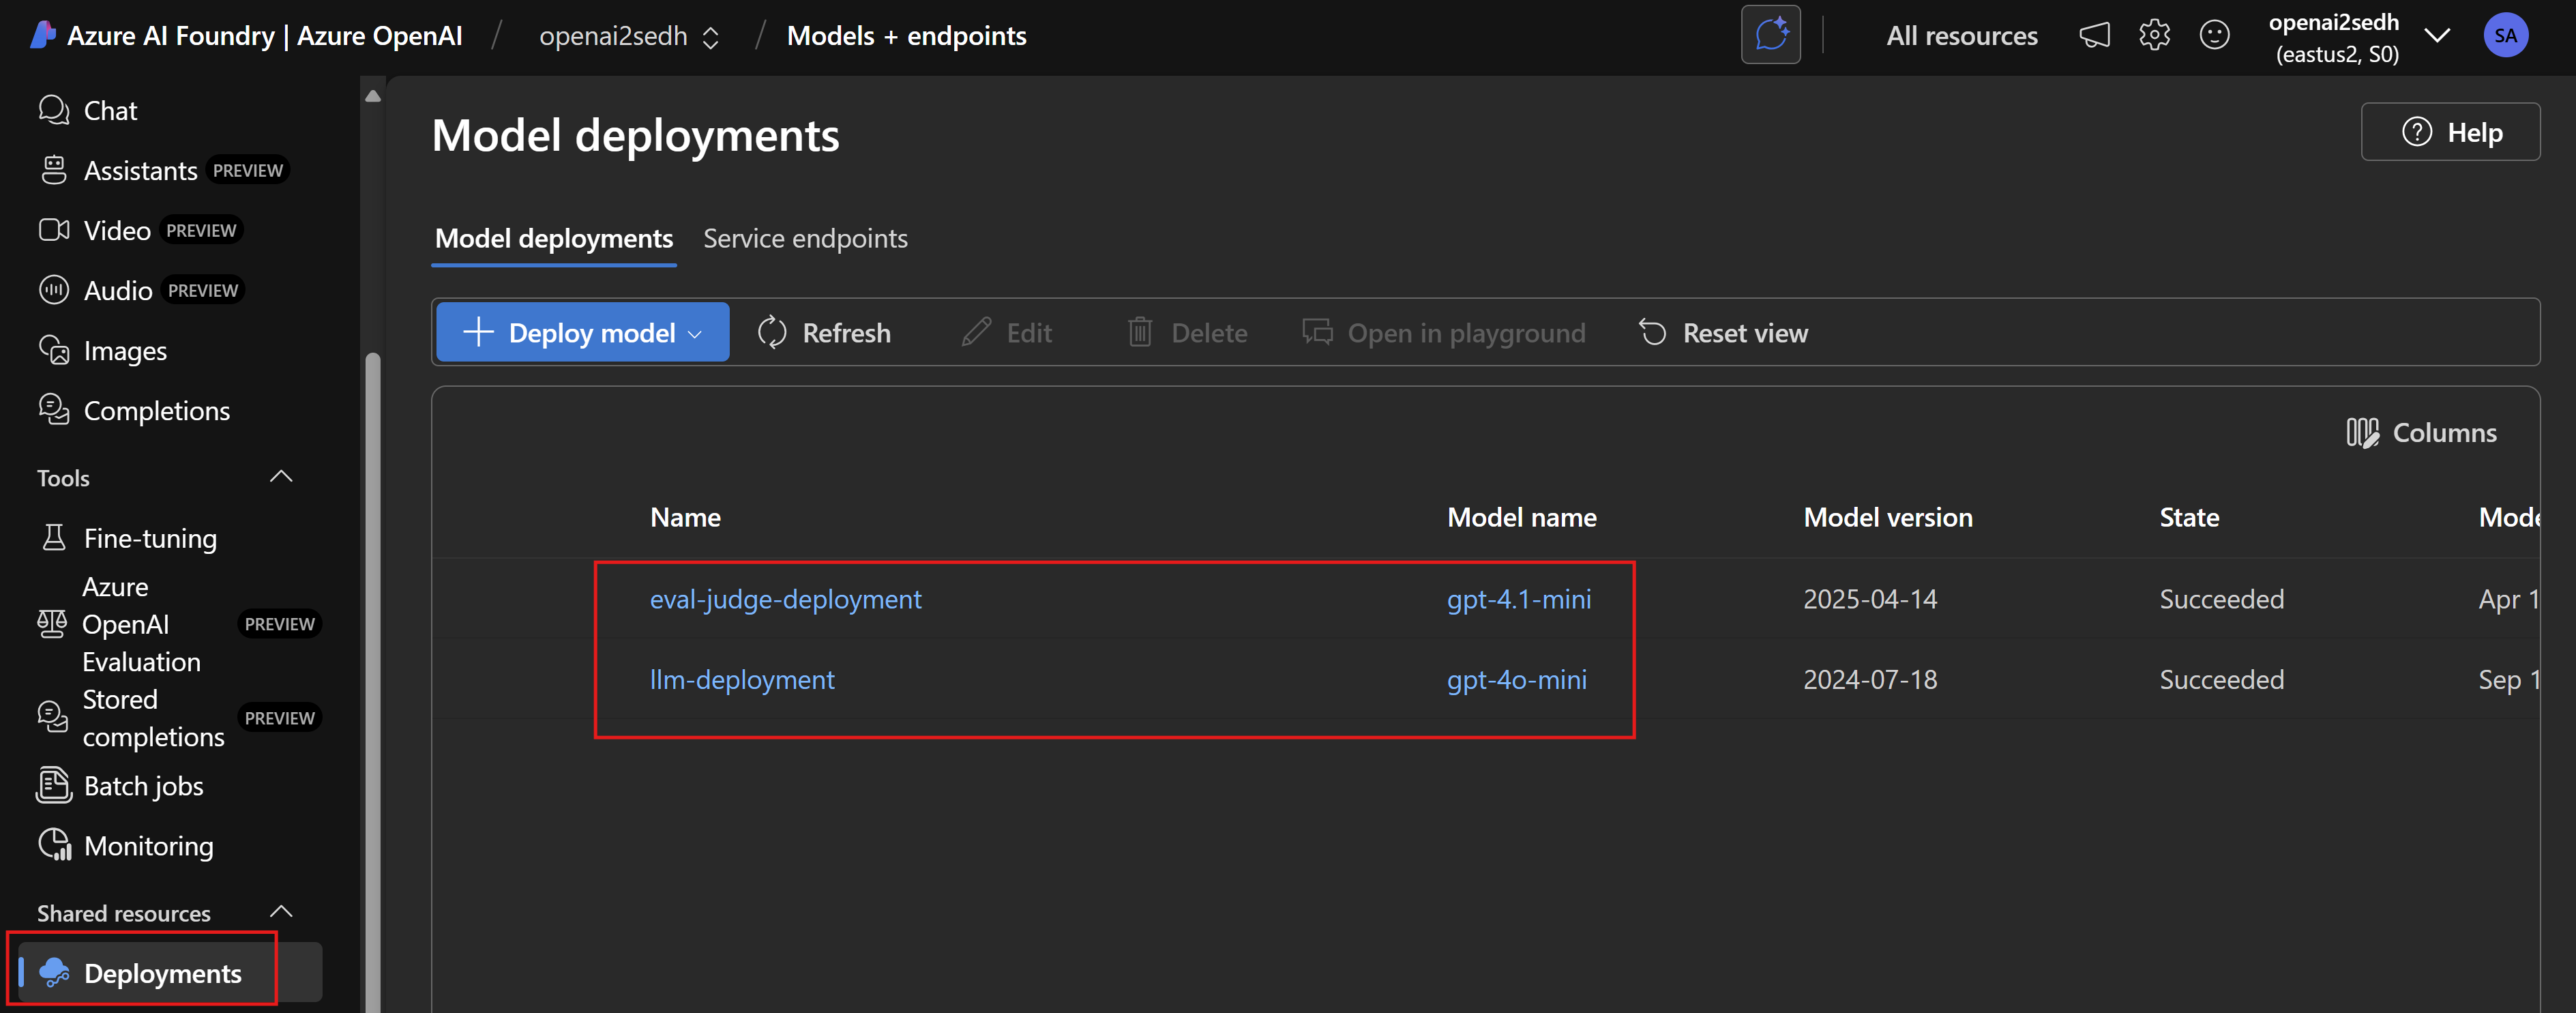
Task: Switch to the Service endpoints tab
Action: [x=805, y=239]
